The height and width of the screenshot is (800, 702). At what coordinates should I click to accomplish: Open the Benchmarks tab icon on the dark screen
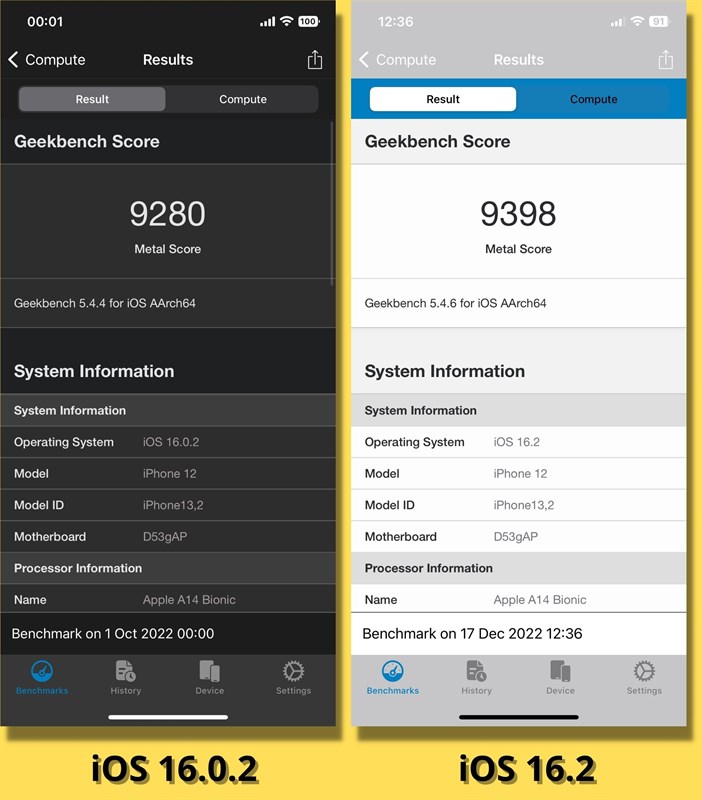[x=42, y=671]
